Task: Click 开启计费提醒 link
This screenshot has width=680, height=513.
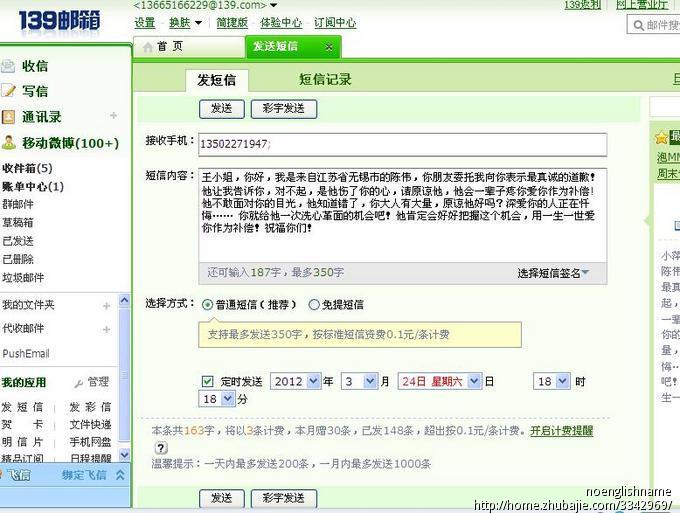Action: [562, 431]
